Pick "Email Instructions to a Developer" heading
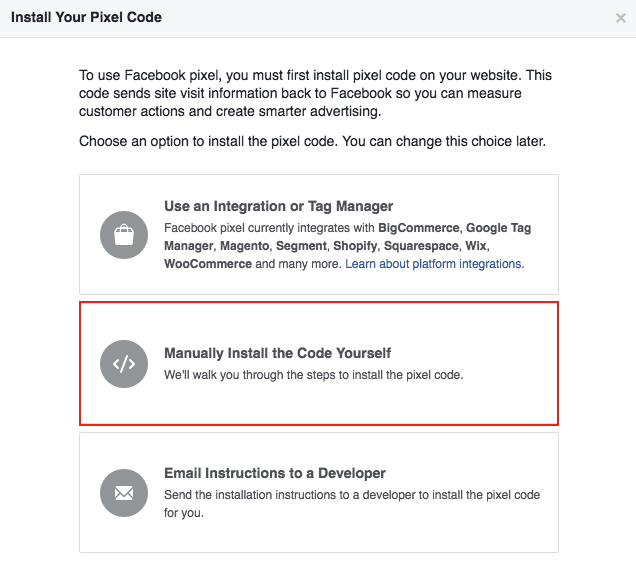636x571 pixels. (x=275, y=473)
